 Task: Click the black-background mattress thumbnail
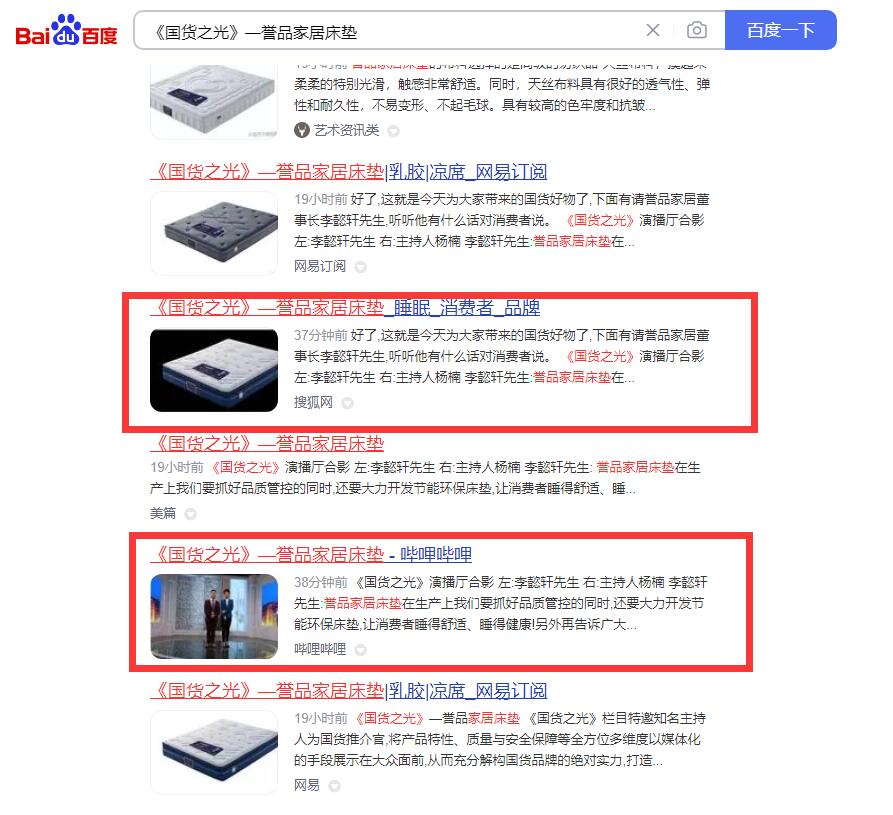coord(214,370)
